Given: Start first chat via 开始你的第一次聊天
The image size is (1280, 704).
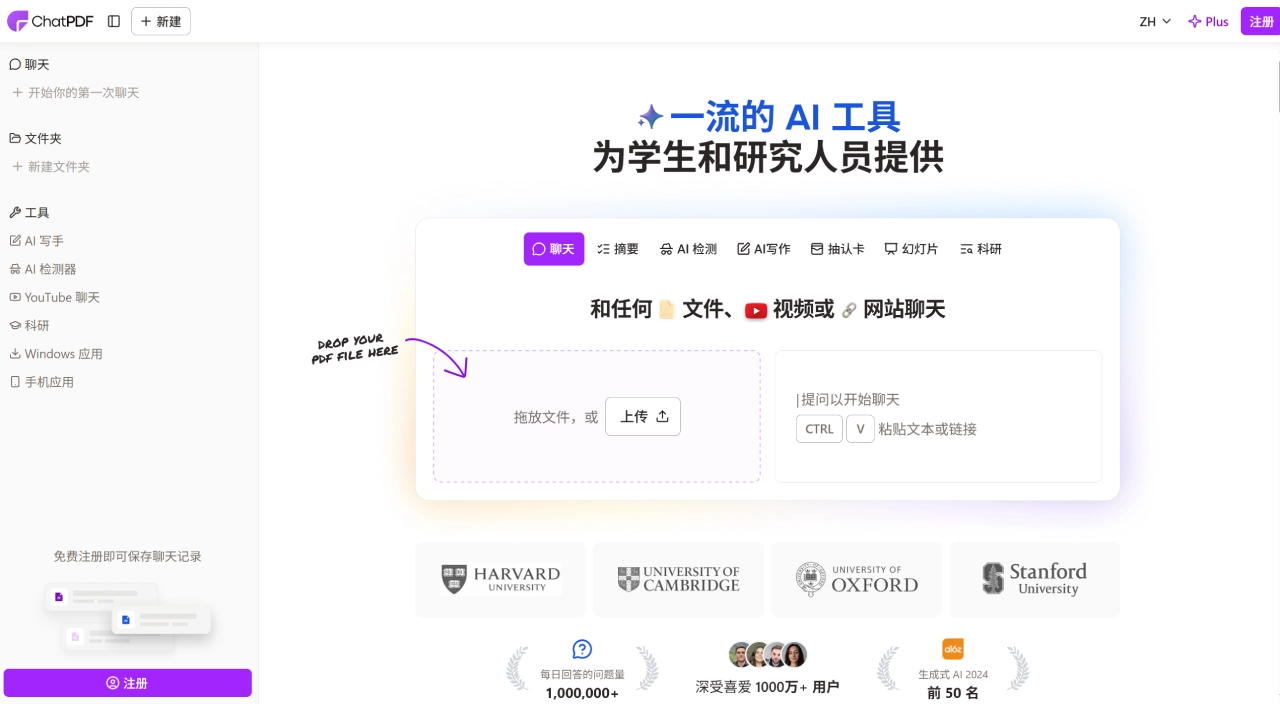Looking at the screenshot, I should pos(76,93).
